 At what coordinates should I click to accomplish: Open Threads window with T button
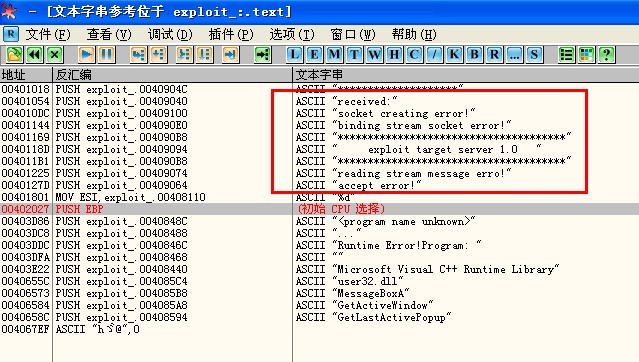coord(354,54)
